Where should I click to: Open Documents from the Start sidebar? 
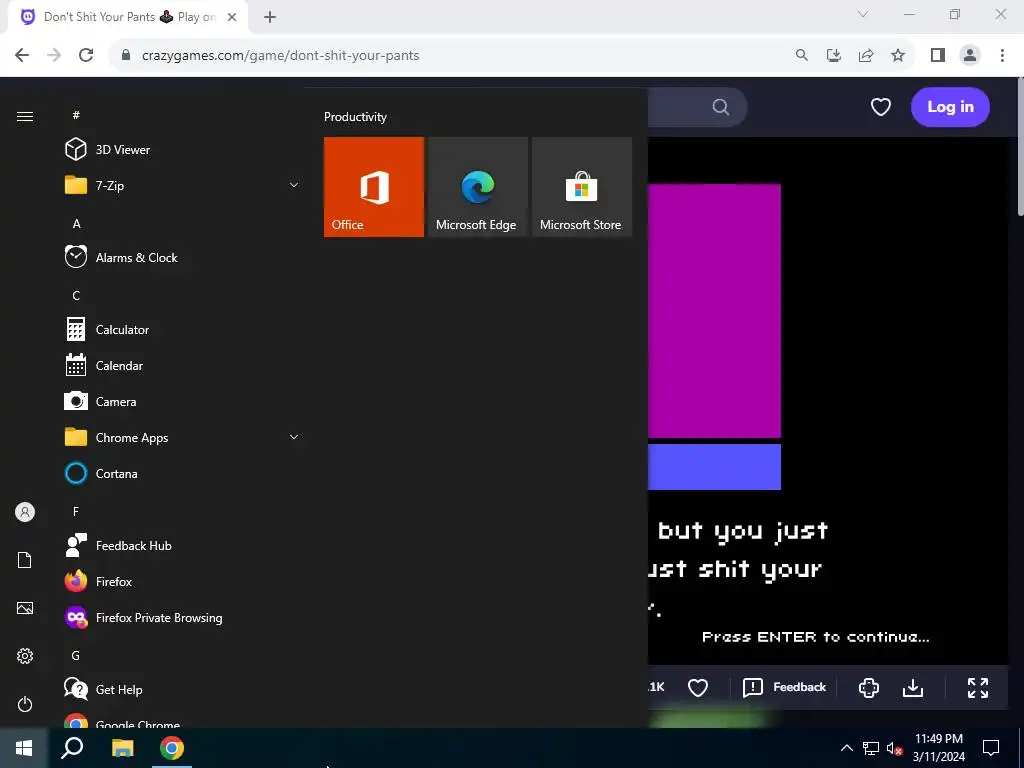[25, 560]
